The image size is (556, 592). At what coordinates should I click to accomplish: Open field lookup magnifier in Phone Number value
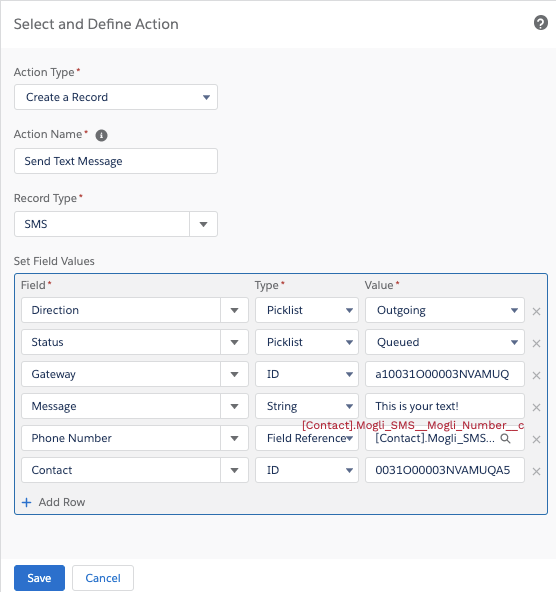pos(505,438)
